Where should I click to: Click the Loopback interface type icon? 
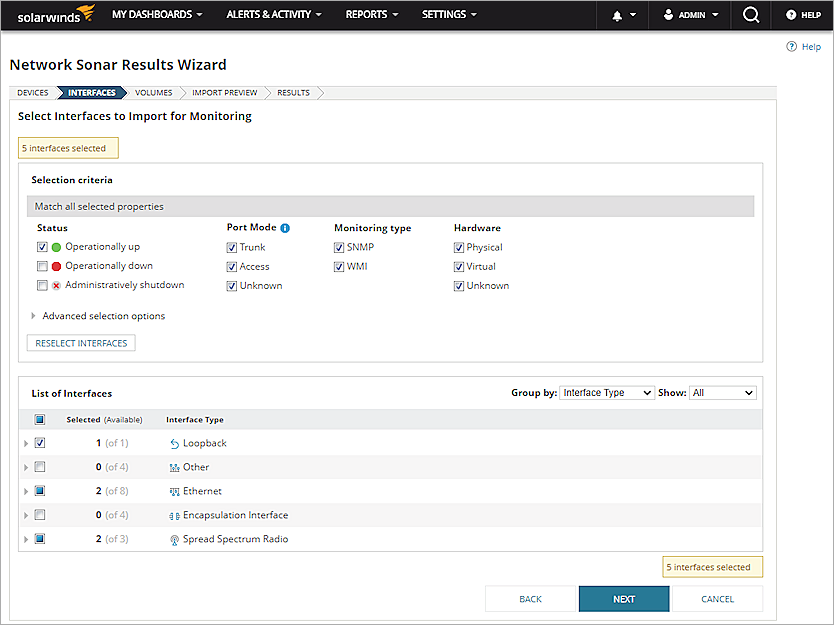tap(176, 443)
